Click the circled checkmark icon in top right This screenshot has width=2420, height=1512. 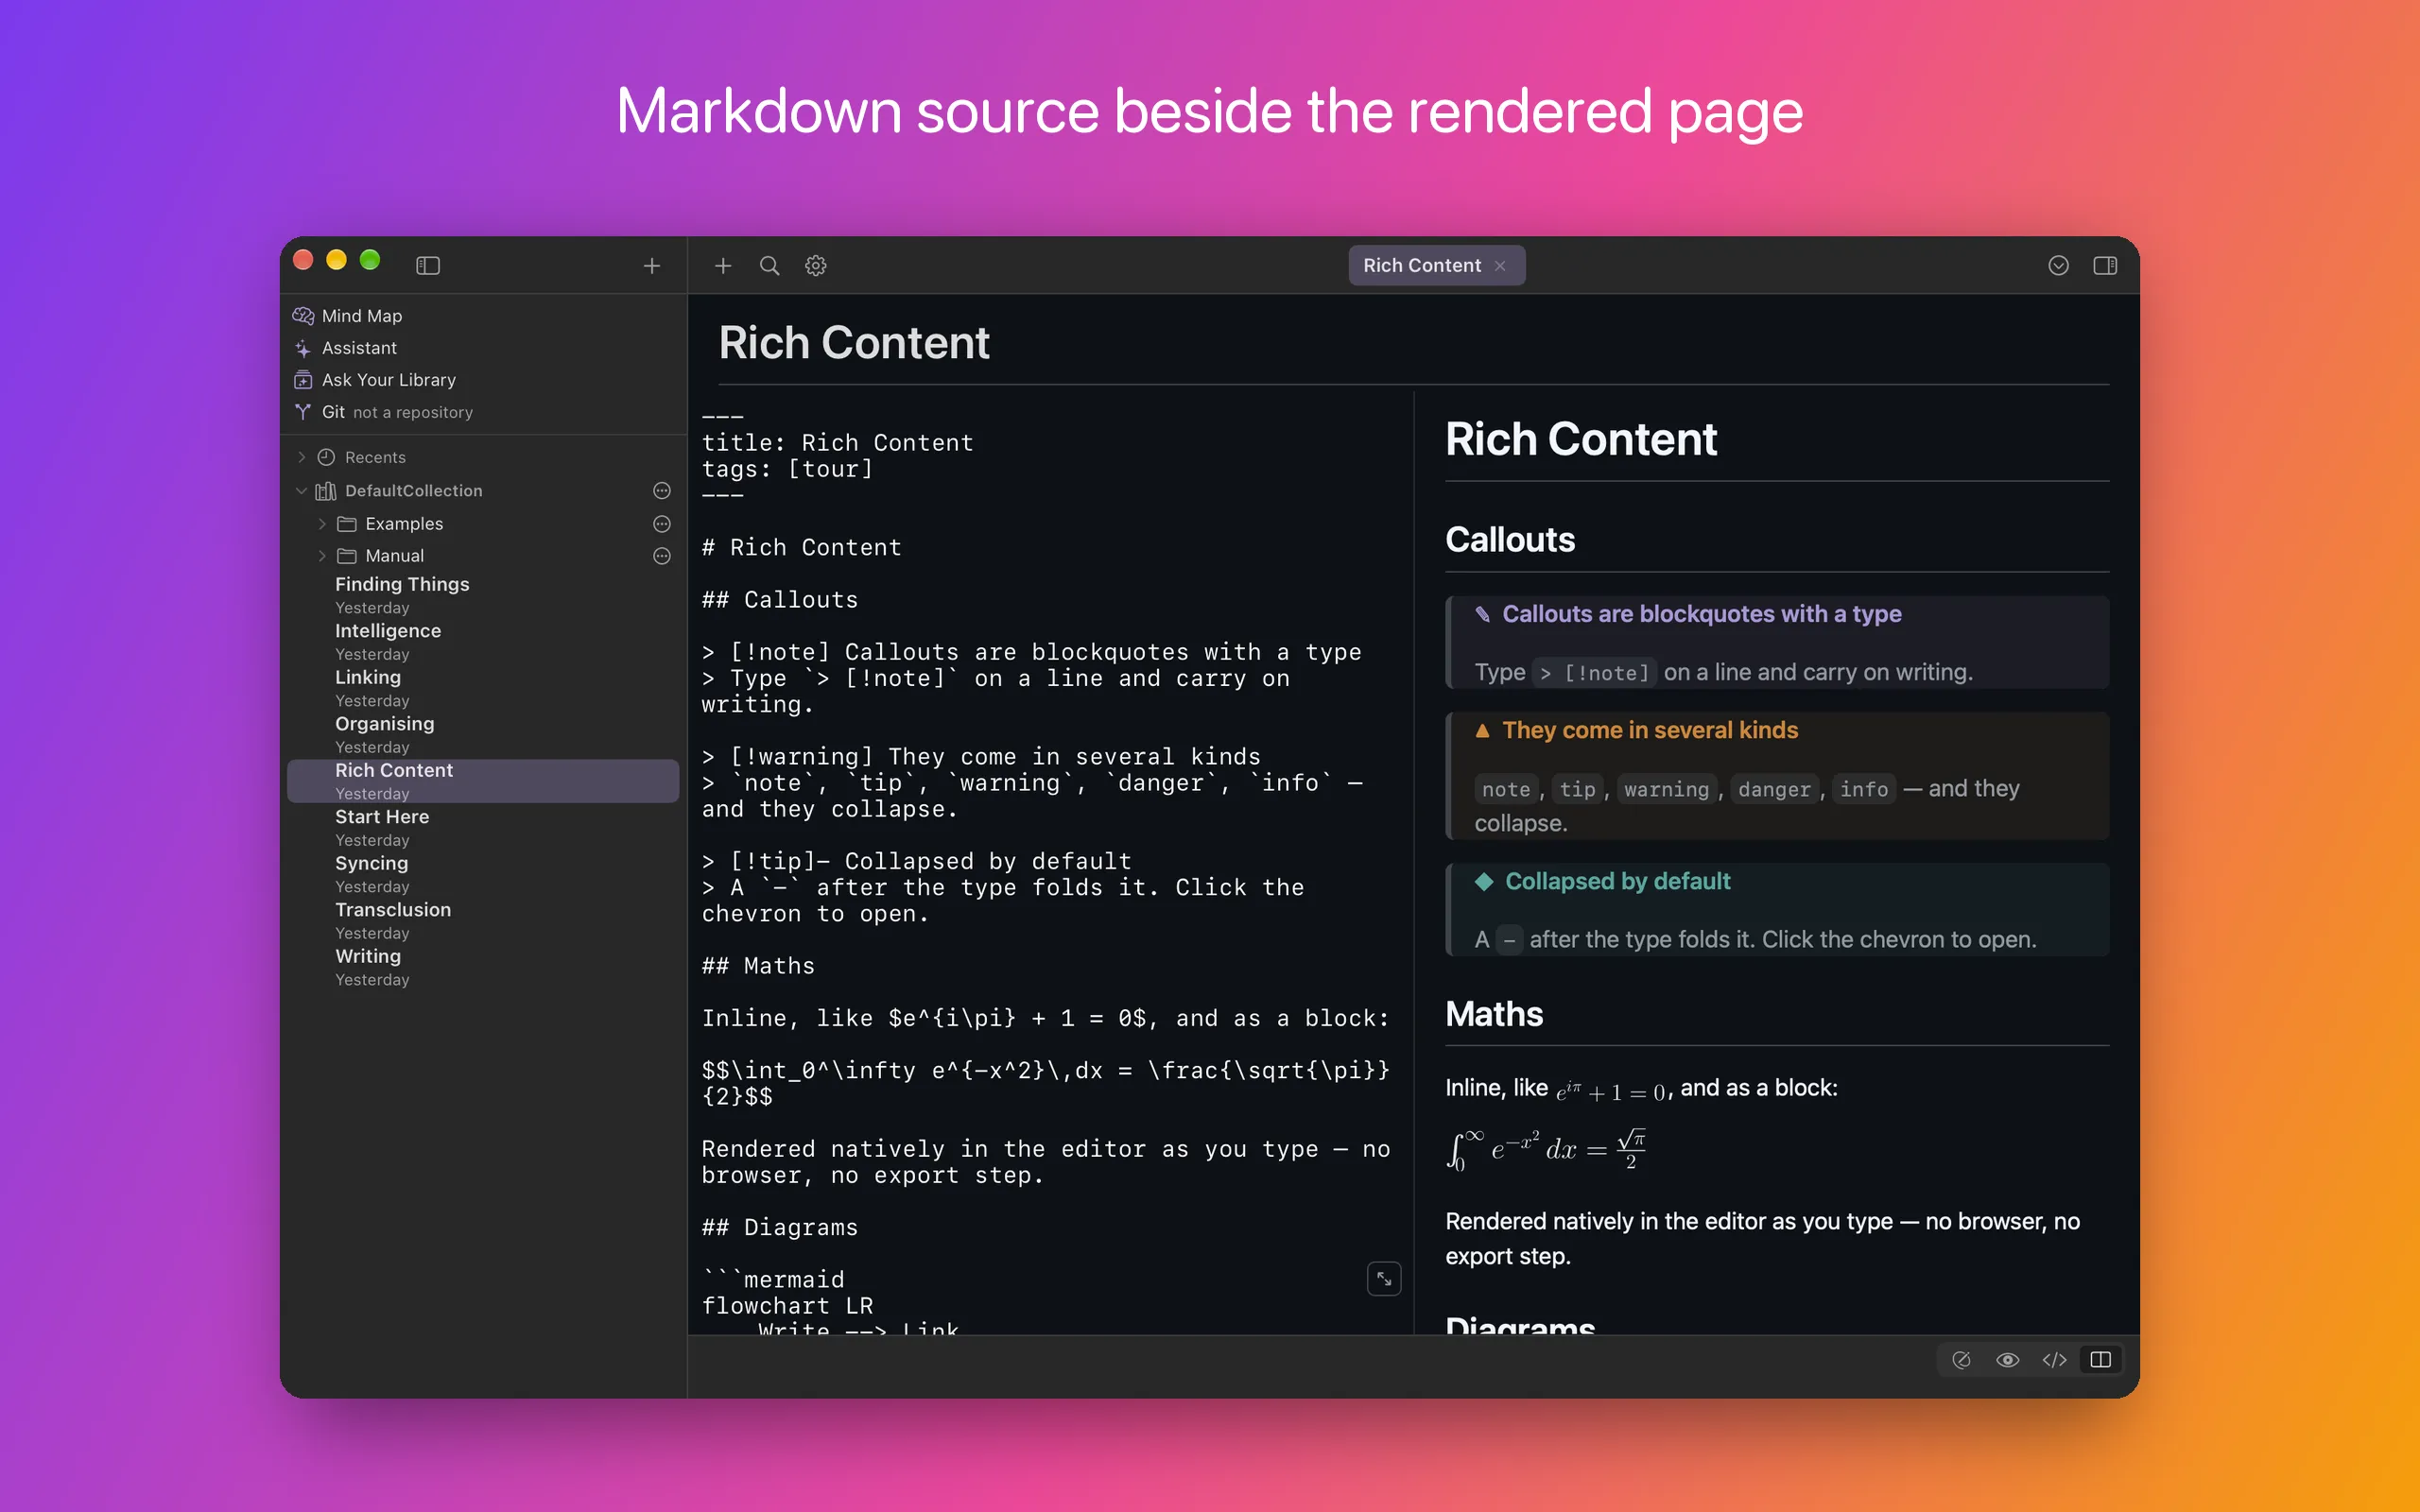point(2058,265)
